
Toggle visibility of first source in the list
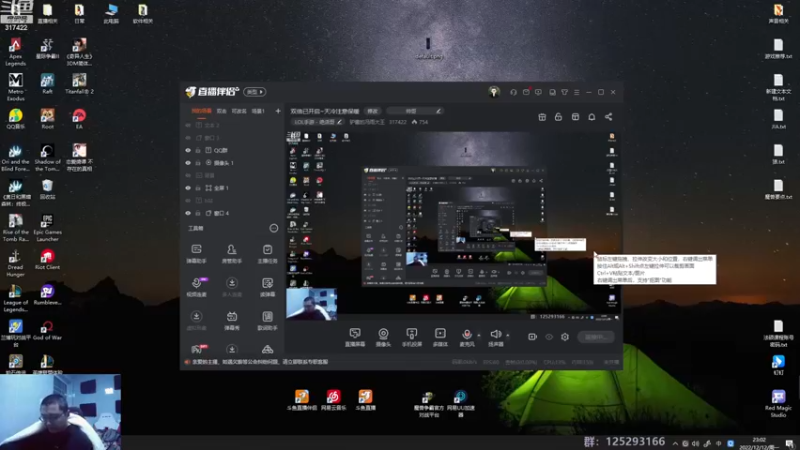[188, 125]
